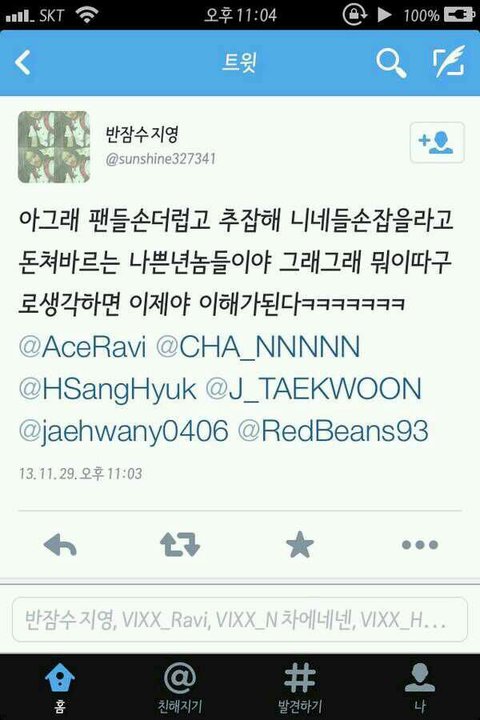480x720 pixels.
Task: Open more options three-dot icon
Action: click(420, 545)
